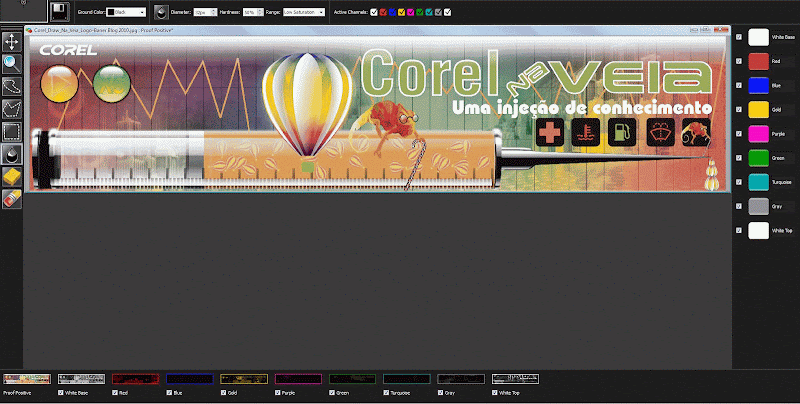Select the yellow Sponge tool
The width and height of the screenshot is (800, 404).
pos(12,176)
